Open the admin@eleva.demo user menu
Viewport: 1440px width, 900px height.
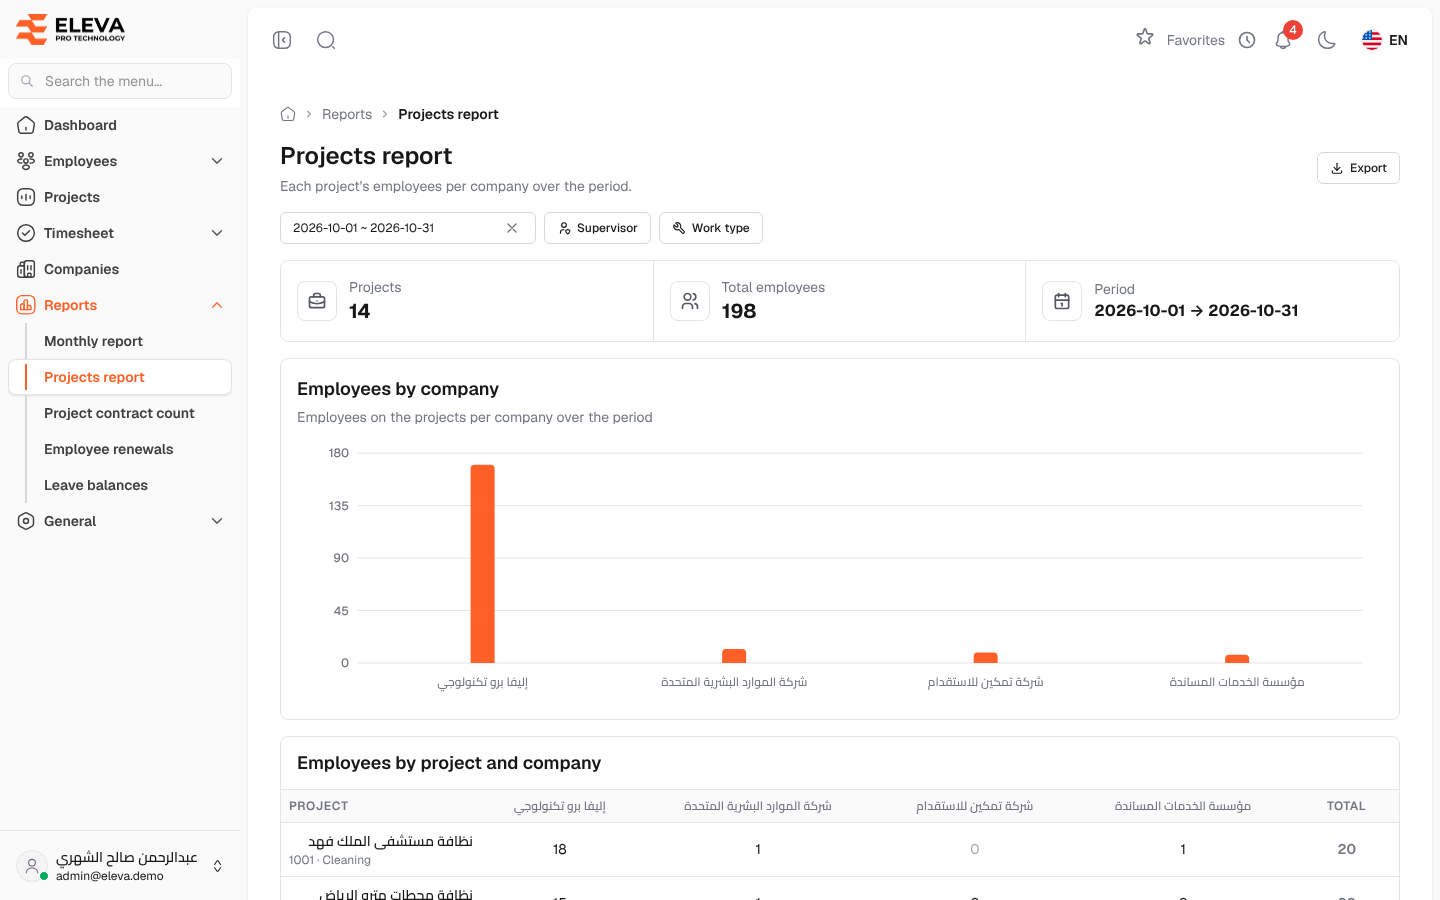tap(120, 866)
